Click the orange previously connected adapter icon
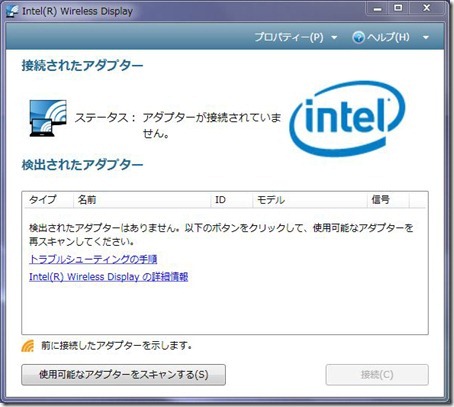This screenshot has width=454, height=407. (x=28, y=346)
